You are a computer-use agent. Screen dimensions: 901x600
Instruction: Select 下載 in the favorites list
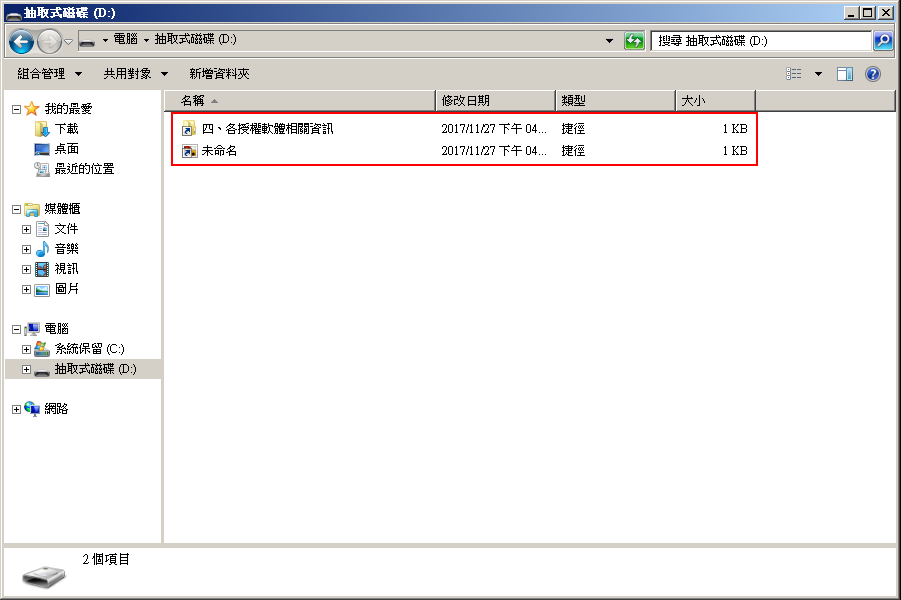click(x=66, y=129)
